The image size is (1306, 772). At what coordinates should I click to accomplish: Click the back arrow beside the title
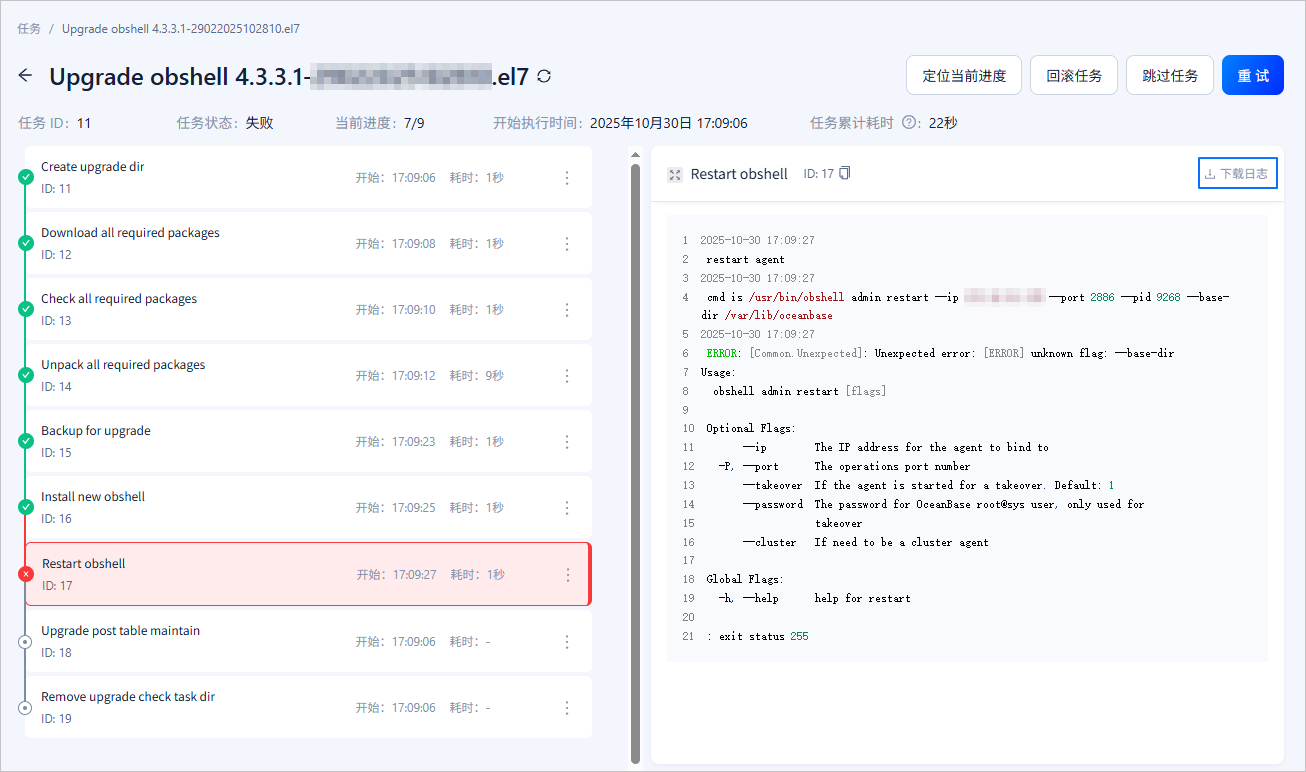pyautogui.click(x=26, y=76)
